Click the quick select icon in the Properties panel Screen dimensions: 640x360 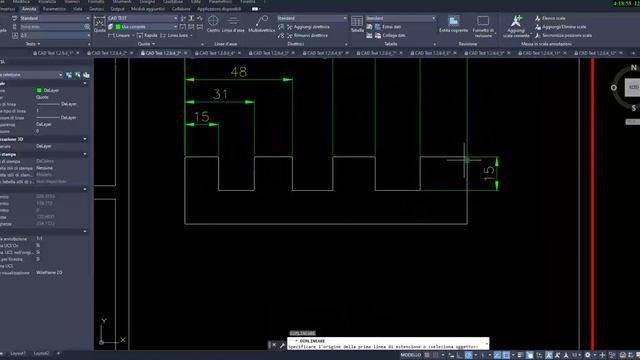coord(86,75)
